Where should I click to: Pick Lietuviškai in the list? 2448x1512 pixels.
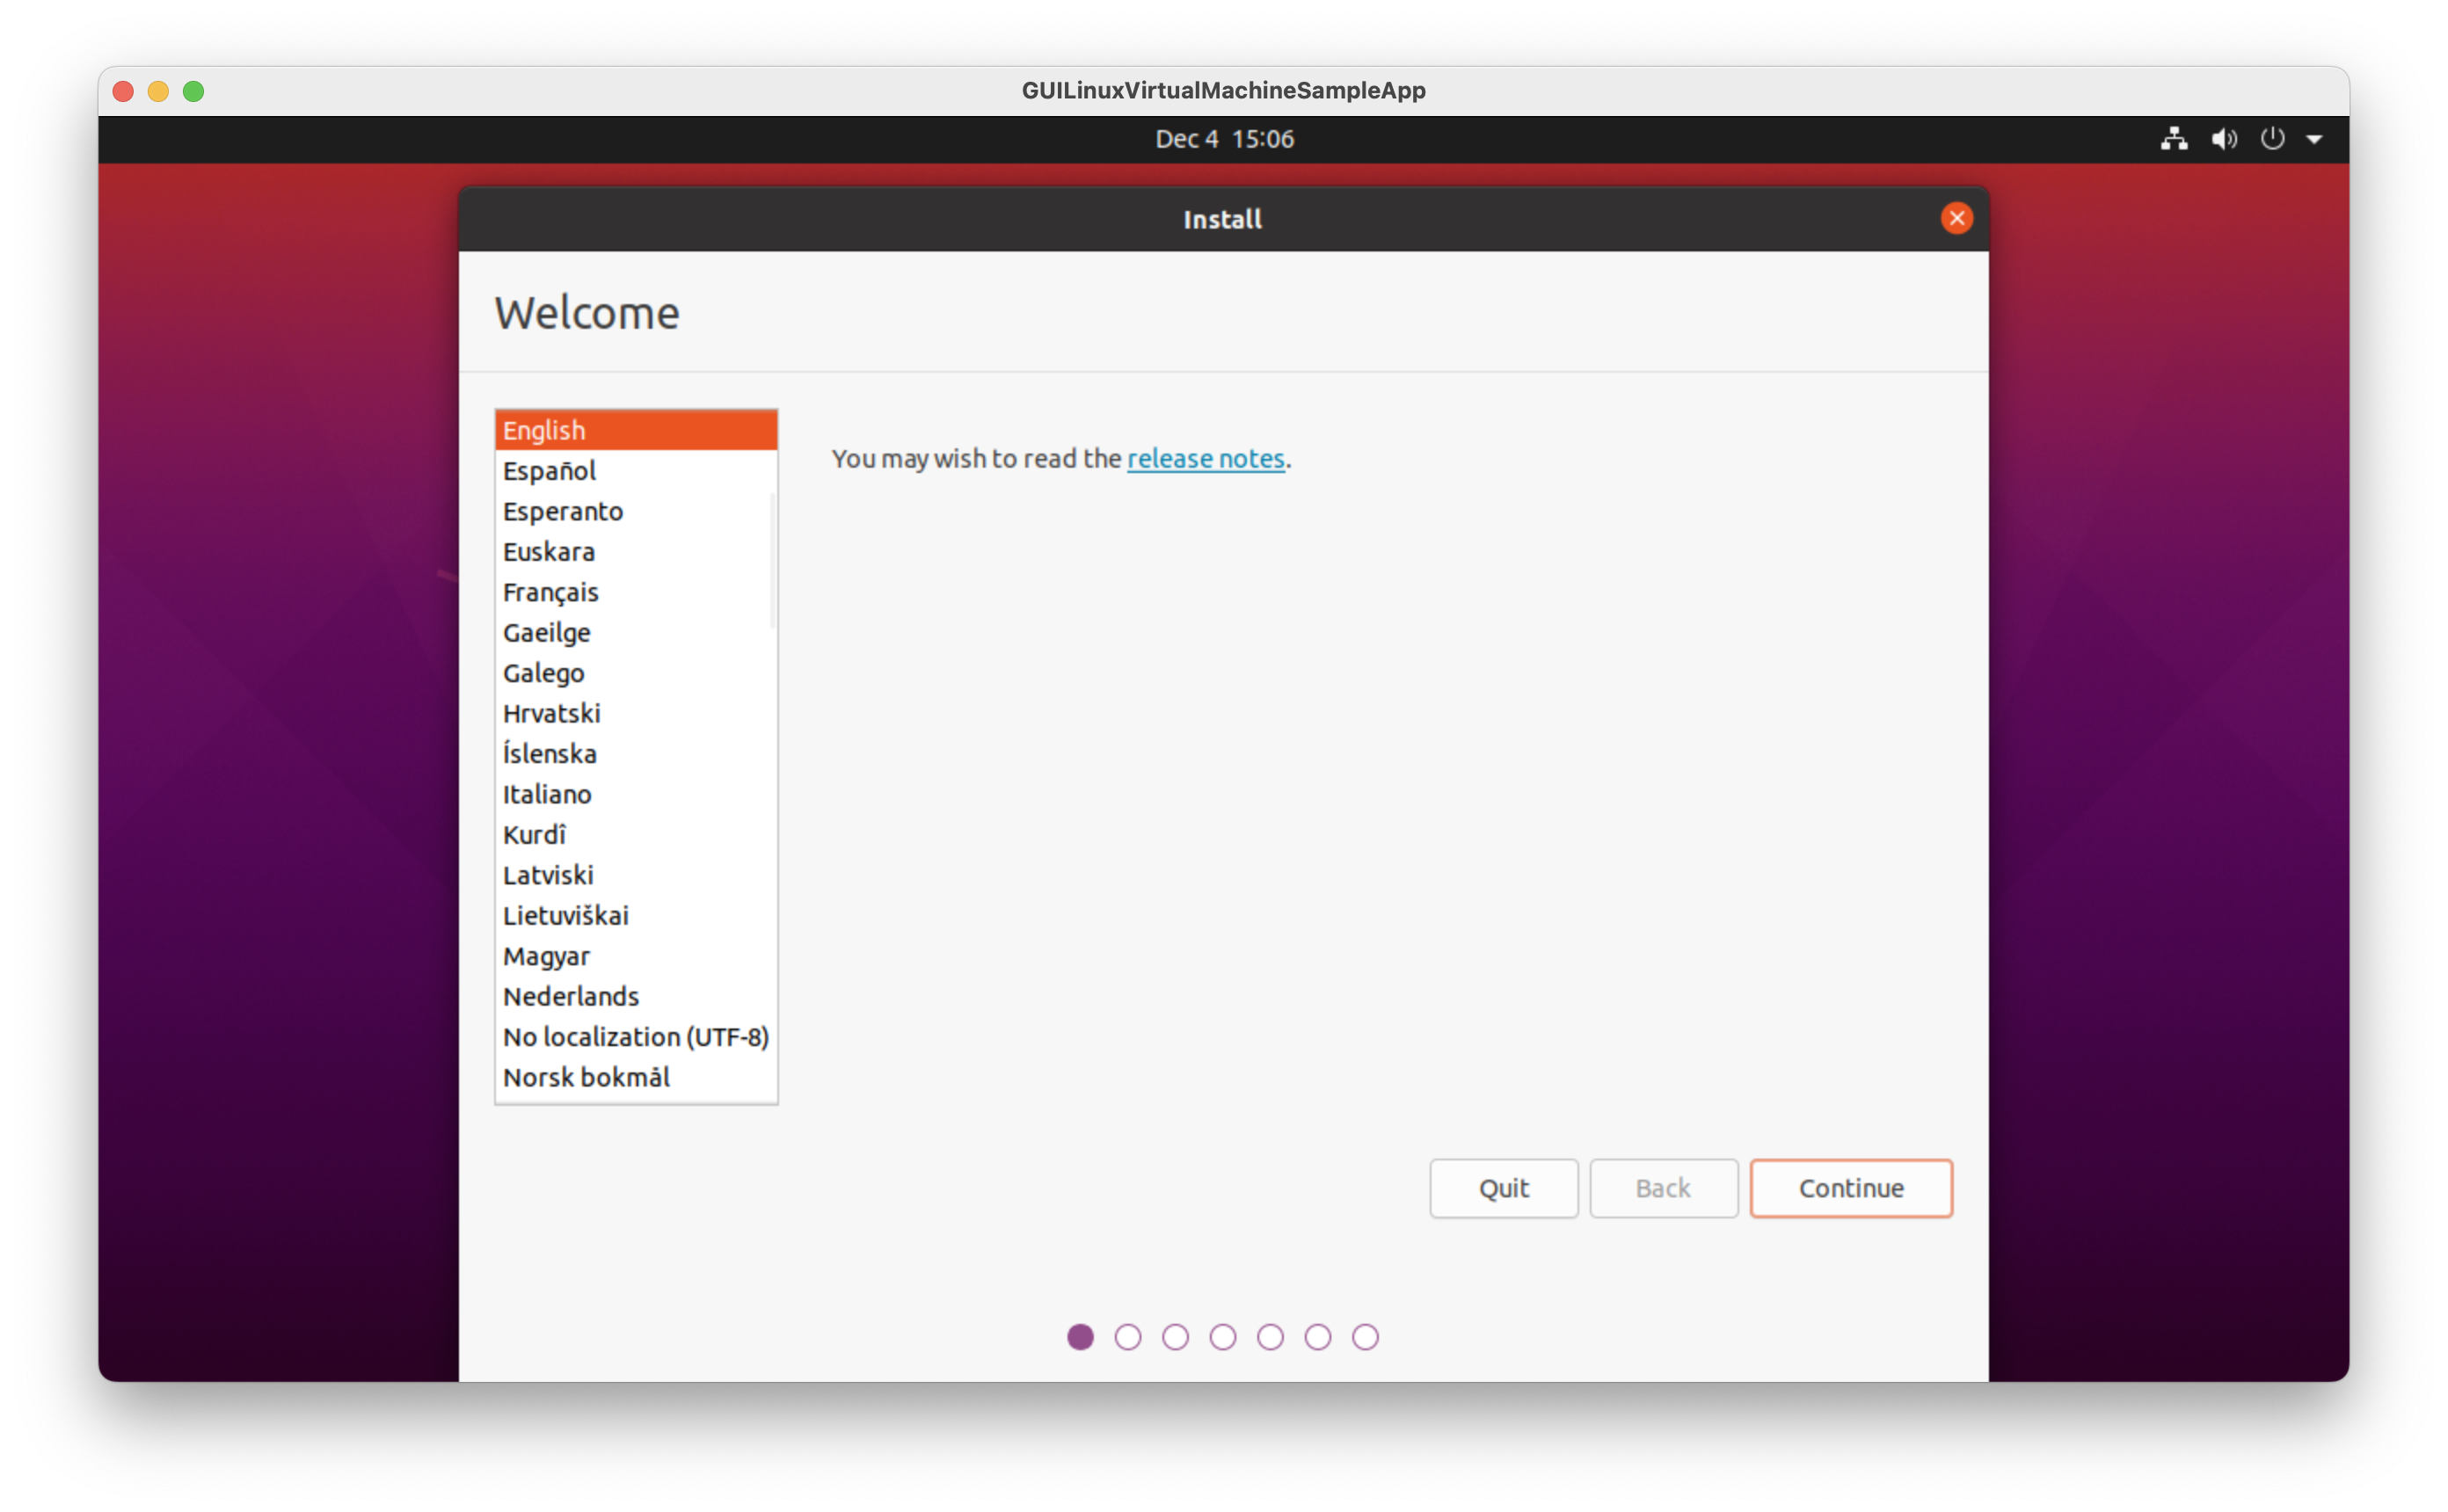(x=636, y=915)
